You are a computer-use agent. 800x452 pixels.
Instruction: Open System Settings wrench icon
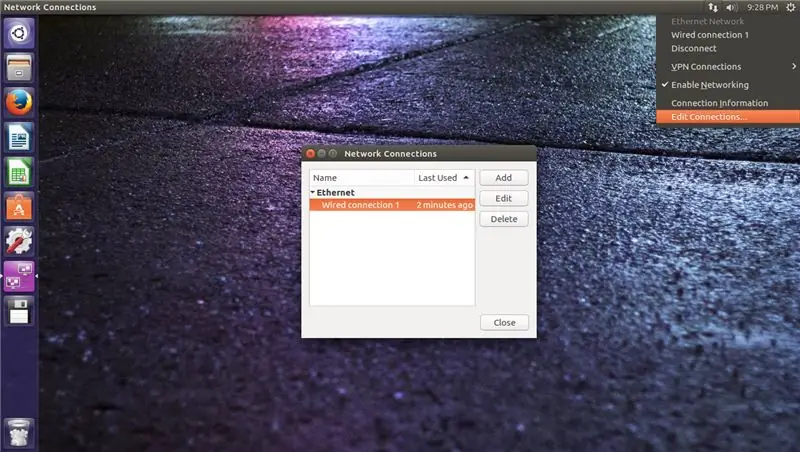pyautogui.click(x=19, y=241)
